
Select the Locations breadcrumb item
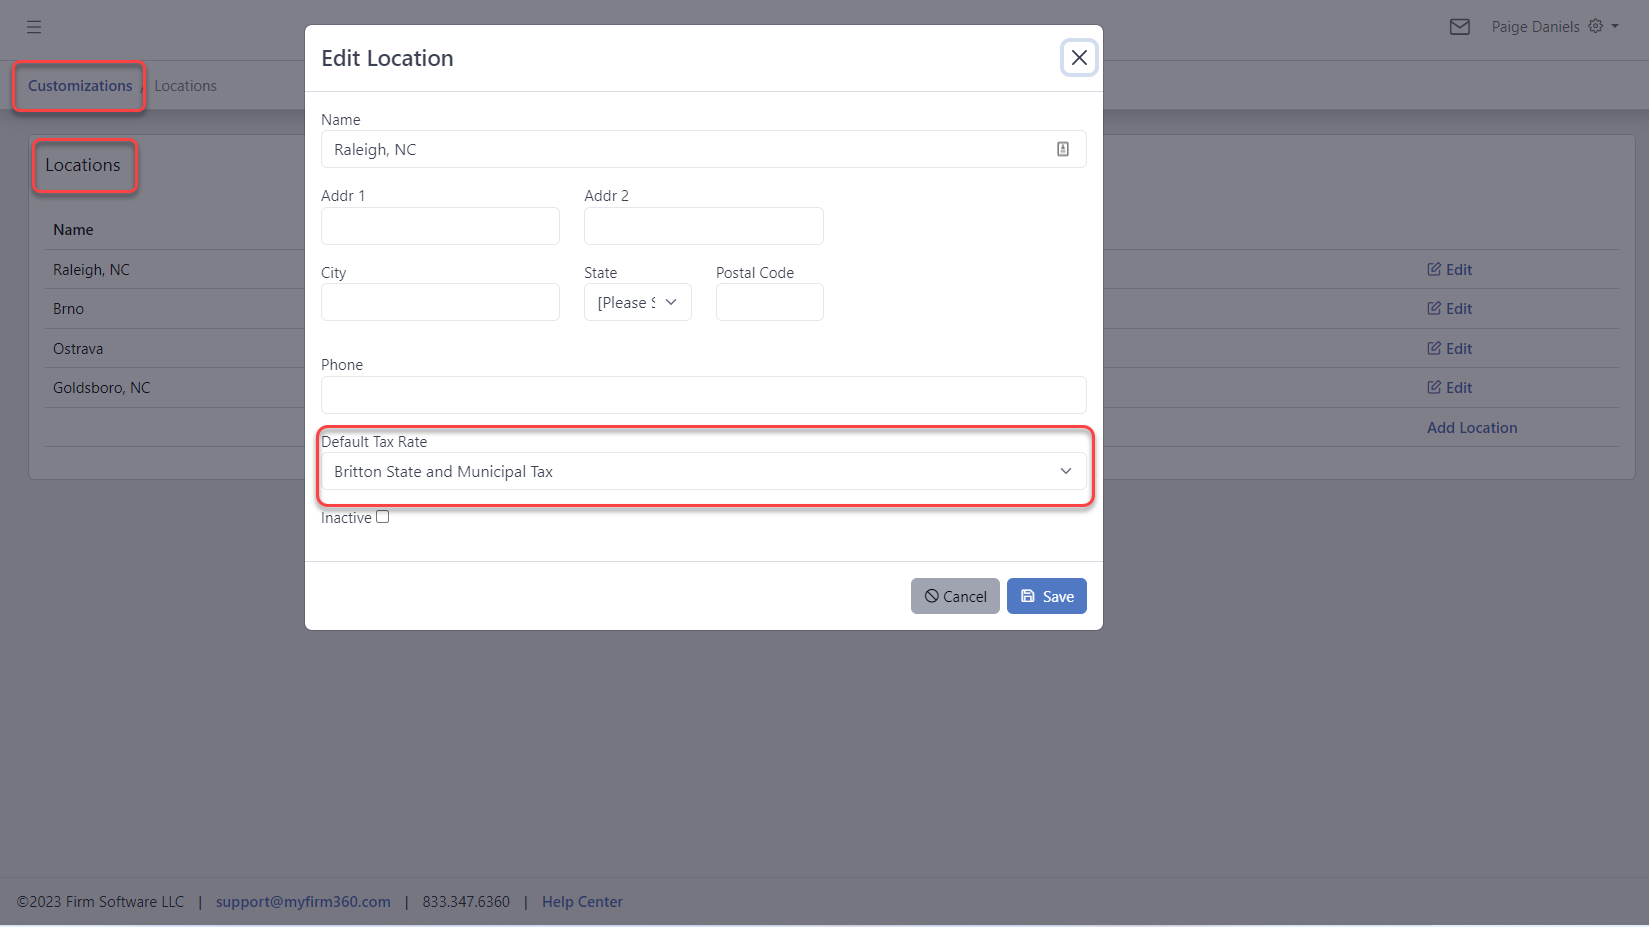tap(185, 85)
